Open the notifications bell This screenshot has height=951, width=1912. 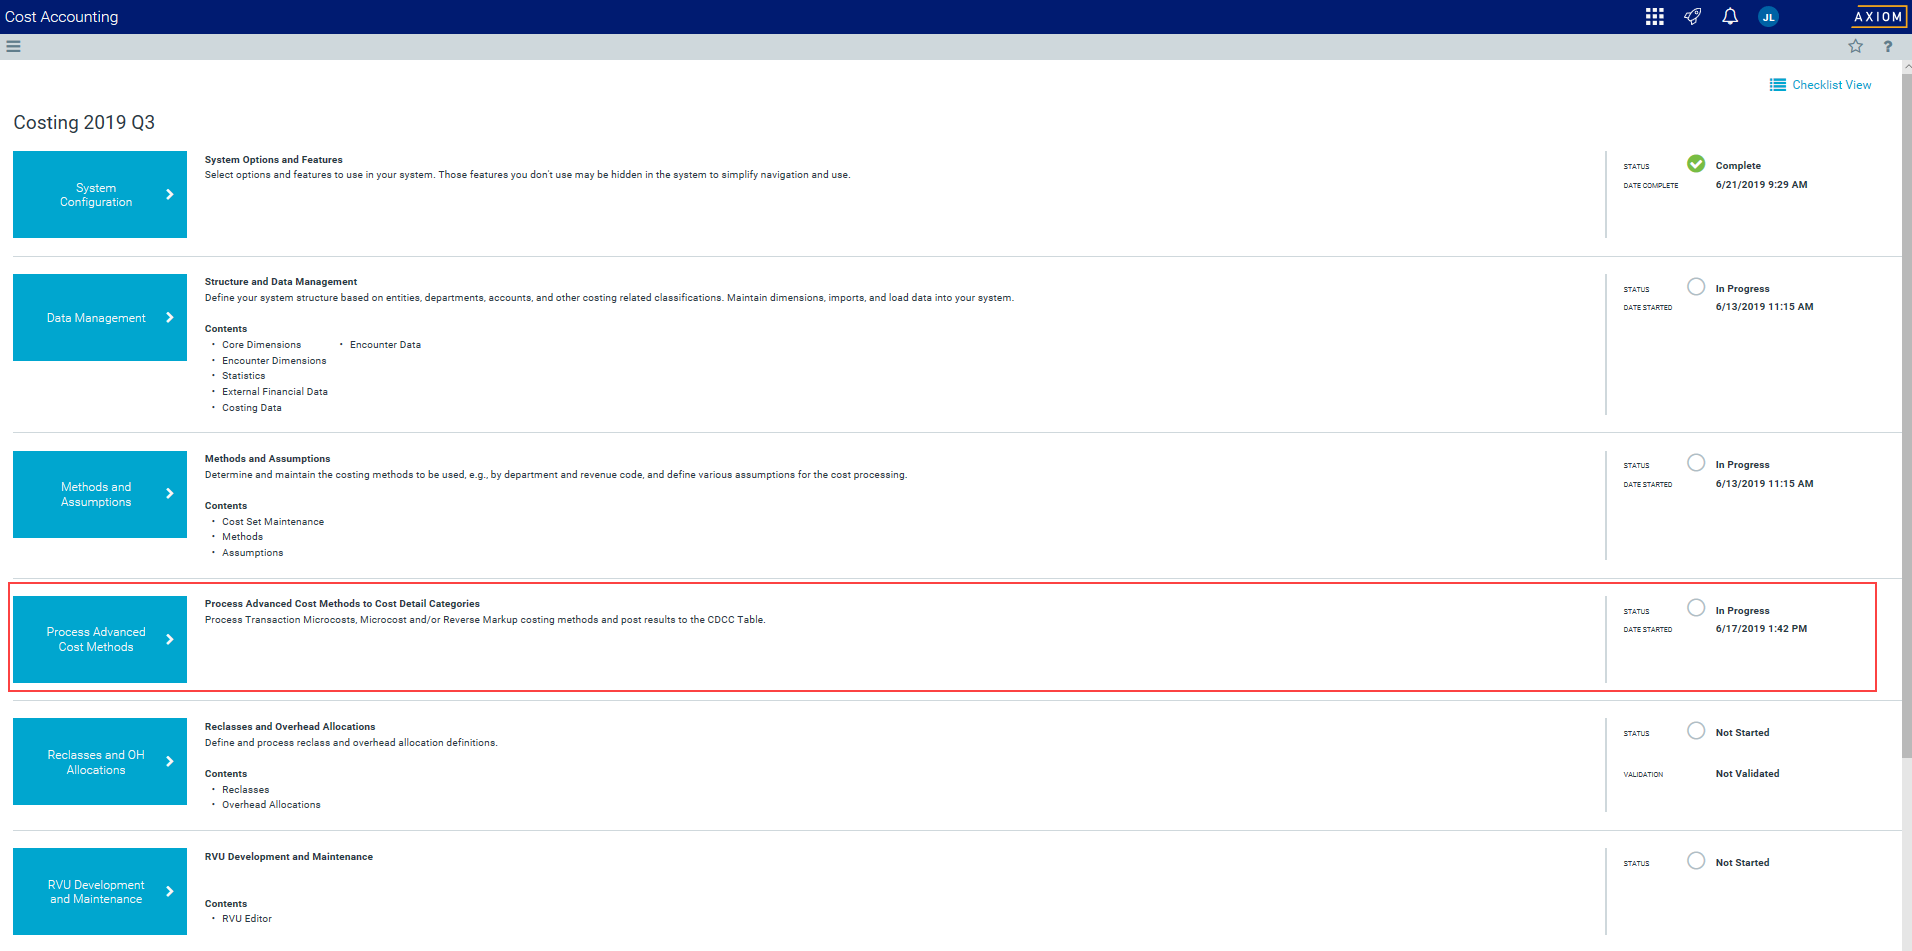(1730, 17)
